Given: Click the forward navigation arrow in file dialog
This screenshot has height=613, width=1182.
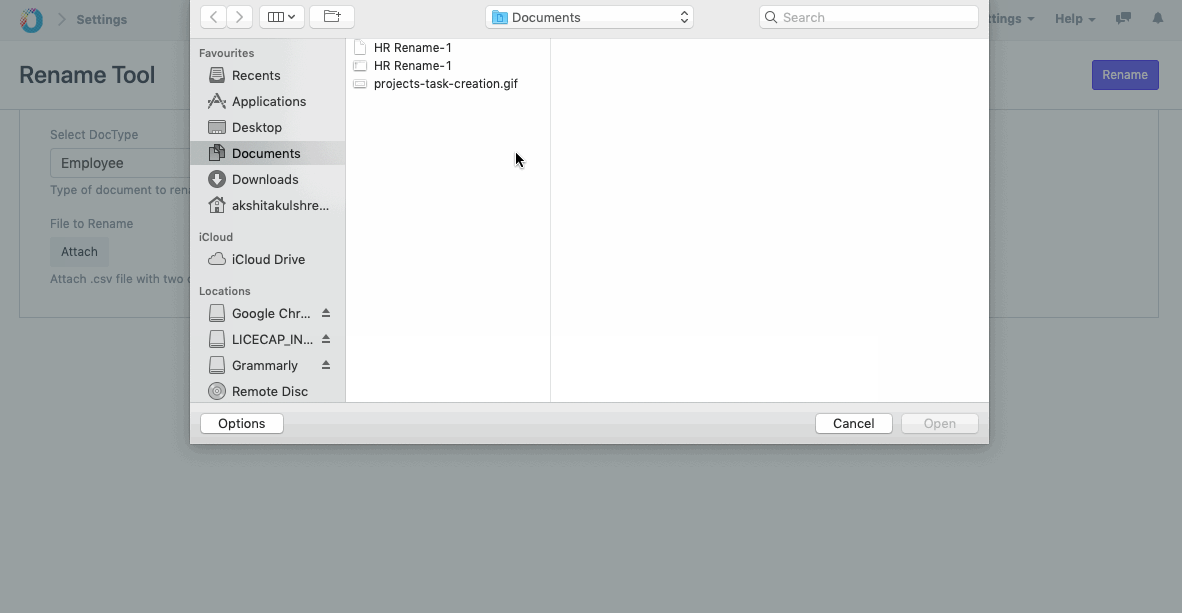Looking at the screenshot, I should (x=240, y=17).
